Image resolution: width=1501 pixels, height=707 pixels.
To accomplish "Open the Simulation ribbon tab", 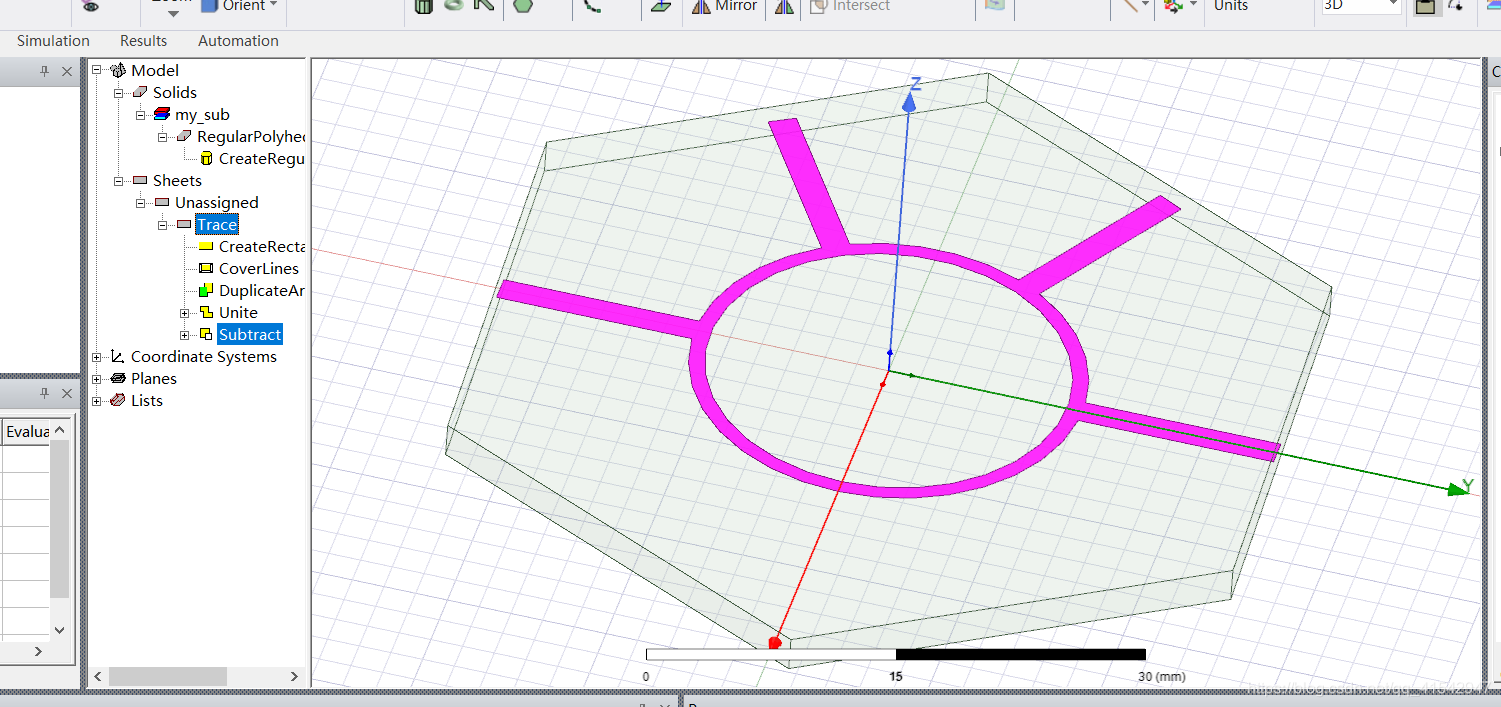I will pos(53,41).
